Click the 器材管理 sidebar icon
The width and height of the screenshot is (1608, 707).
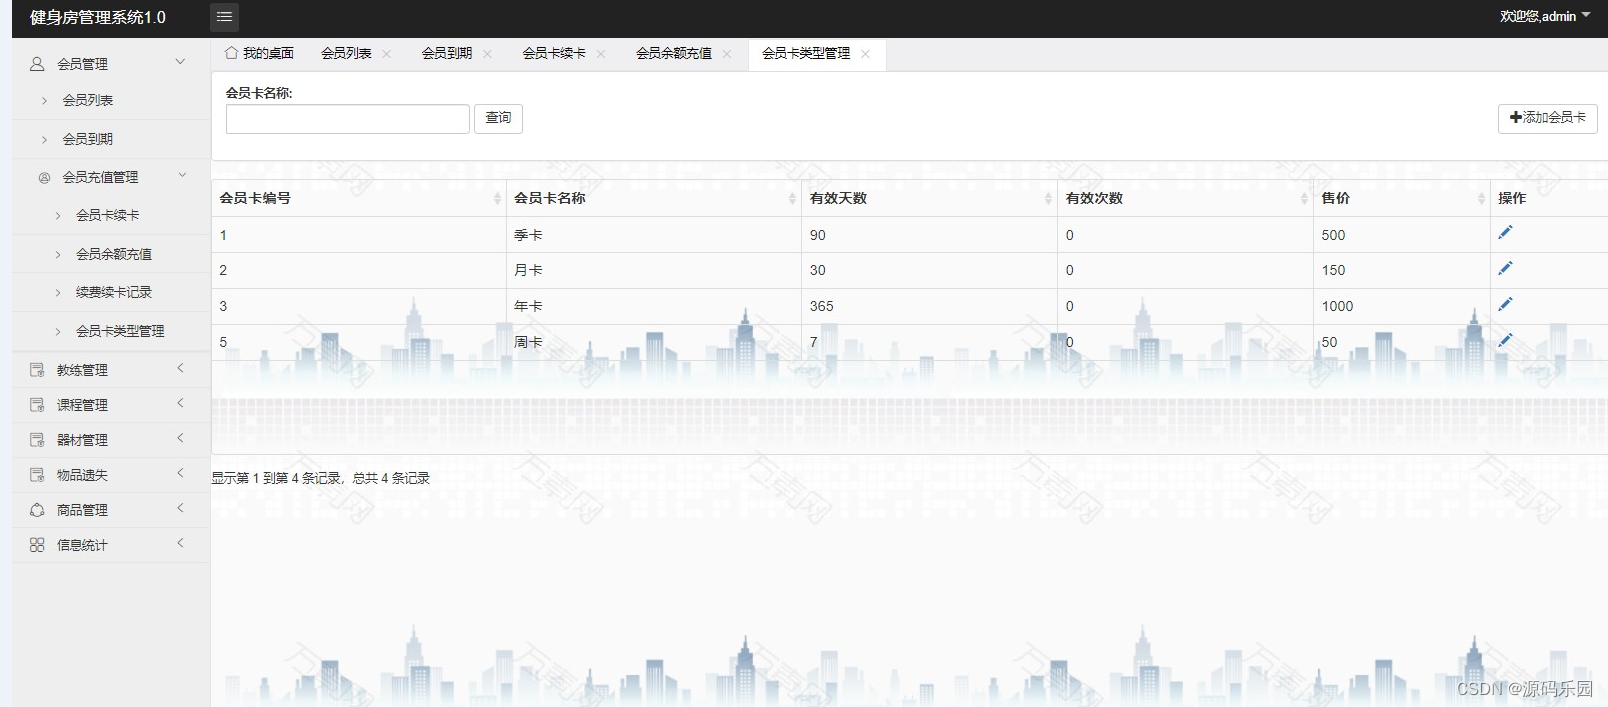(x=37, y=440)
